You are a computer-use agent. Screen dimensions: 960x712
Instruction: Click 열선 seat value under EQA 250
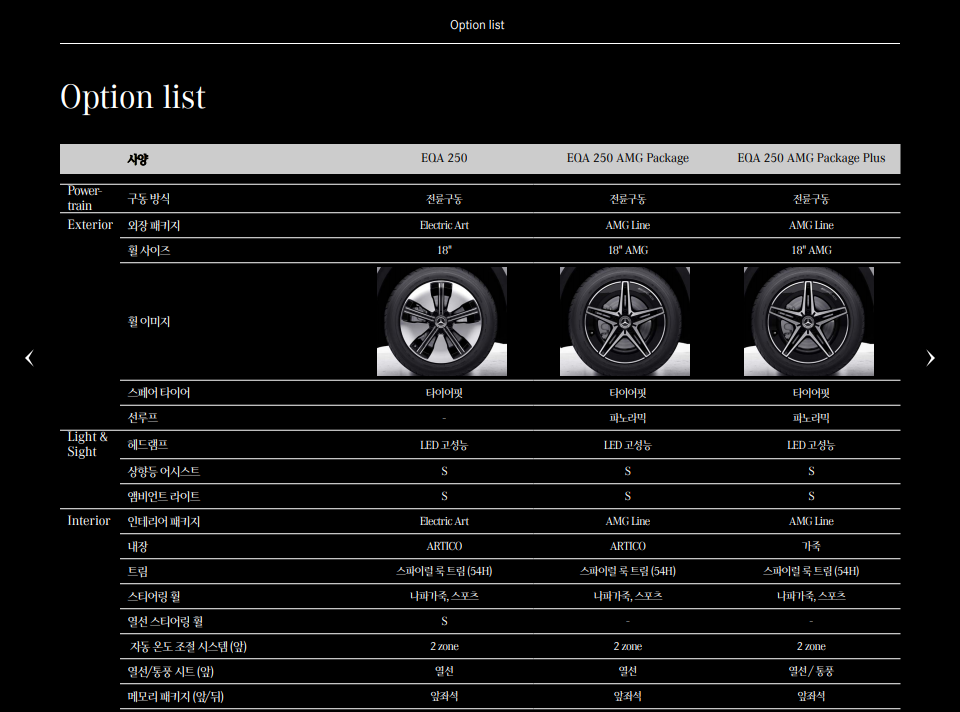(x=444, y=672)
